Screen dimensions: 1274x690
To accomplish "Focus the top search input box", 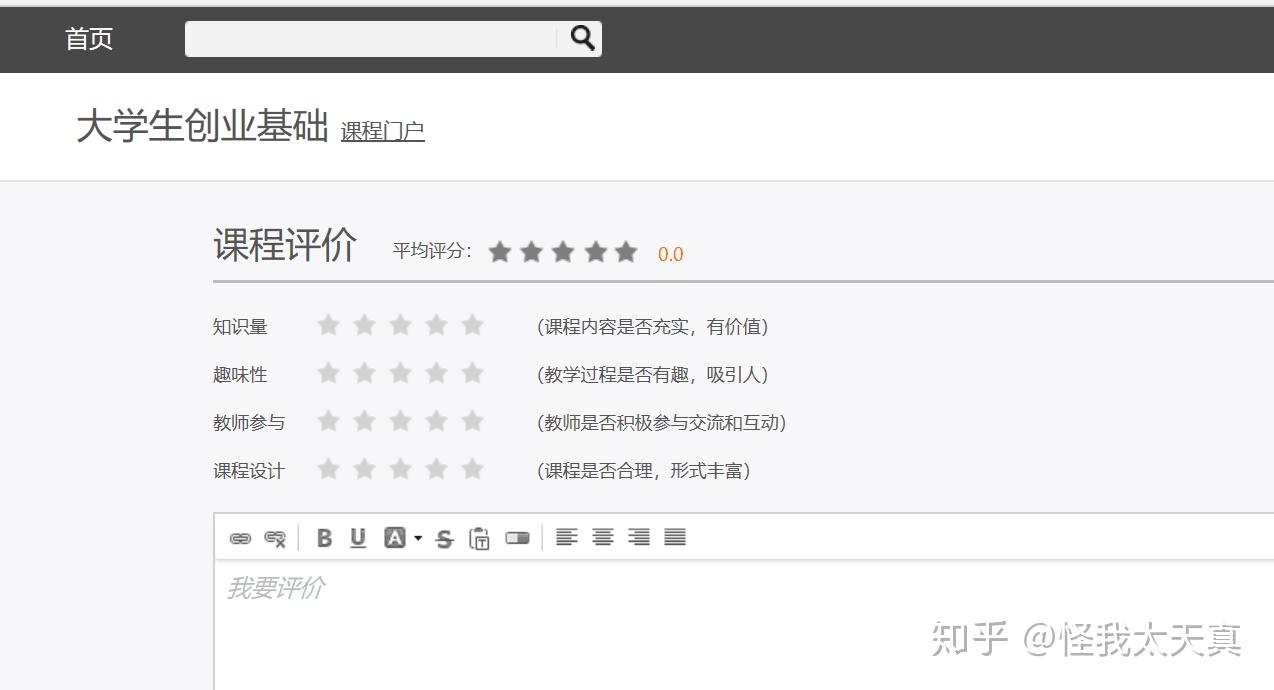I will point(371,39).
